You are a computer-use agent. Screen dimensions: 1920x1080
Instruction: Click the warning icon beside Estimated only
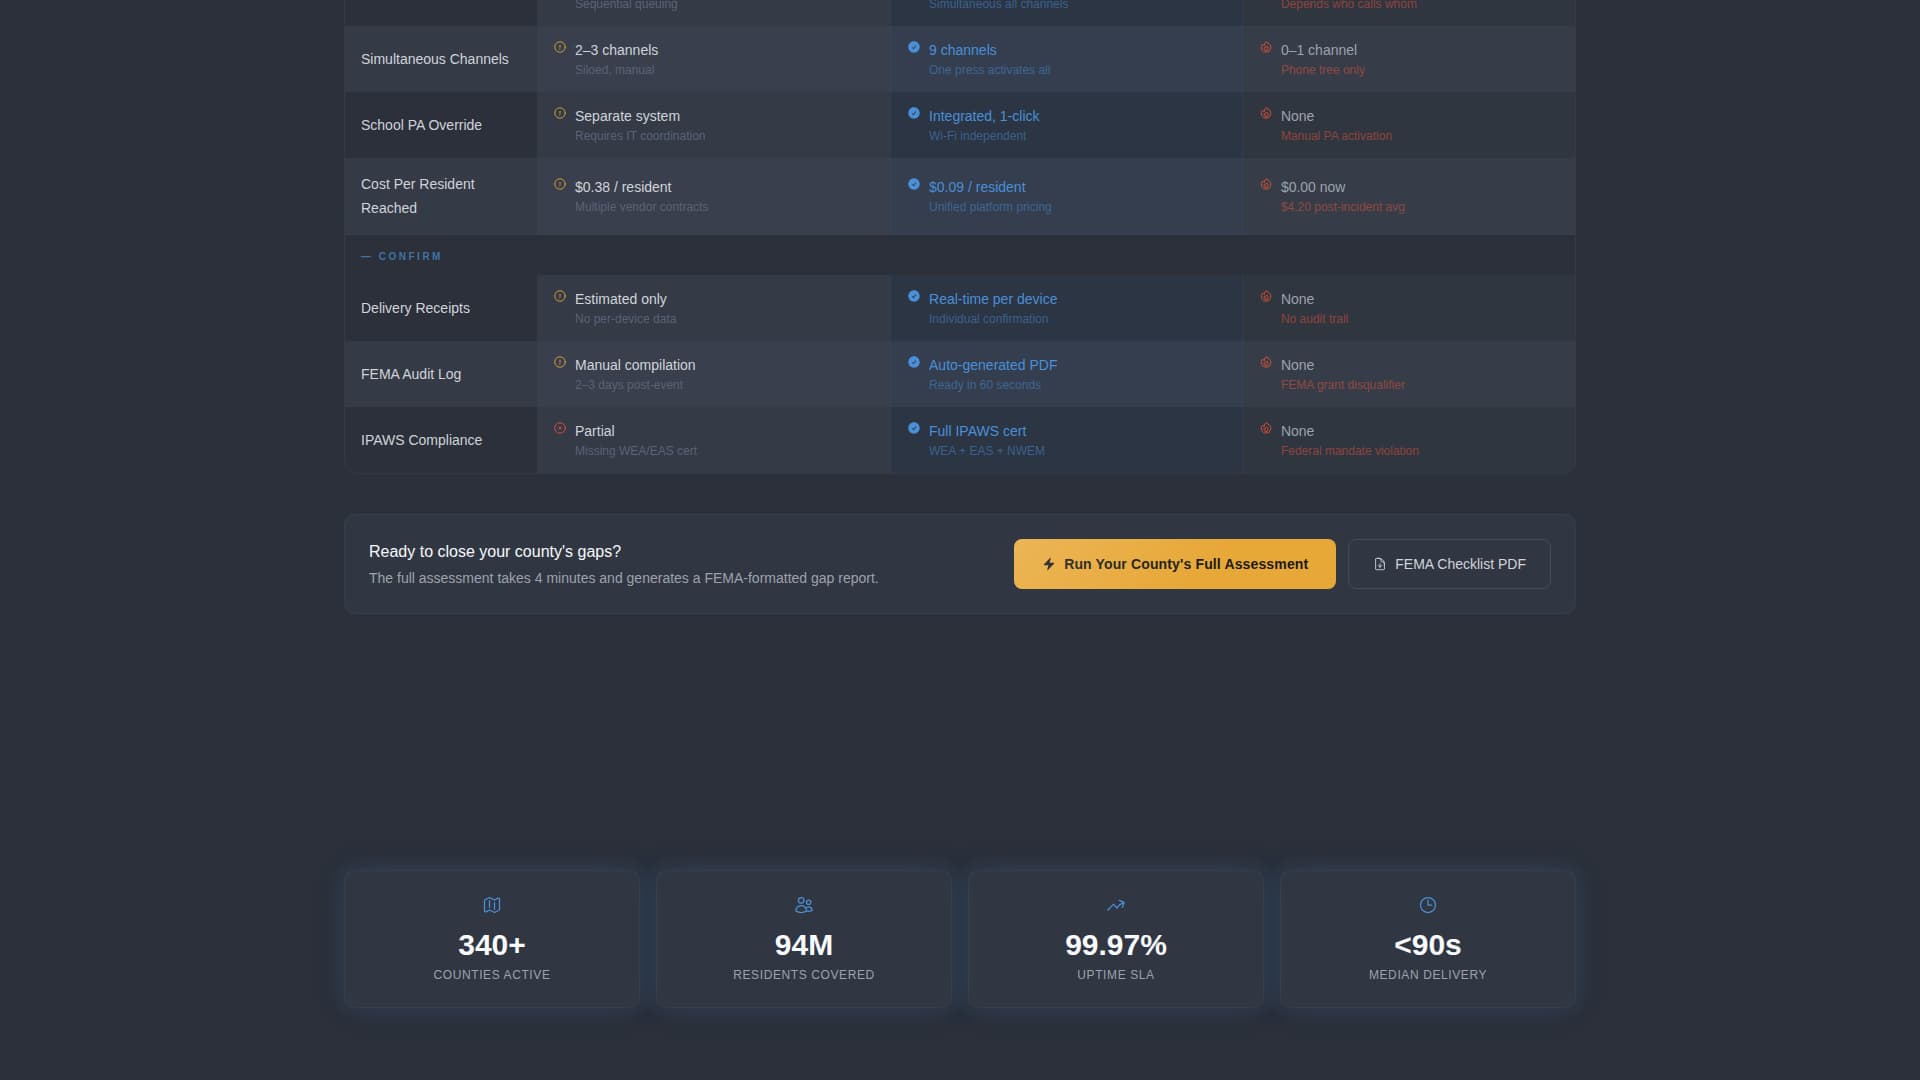(x=559, y=295)
